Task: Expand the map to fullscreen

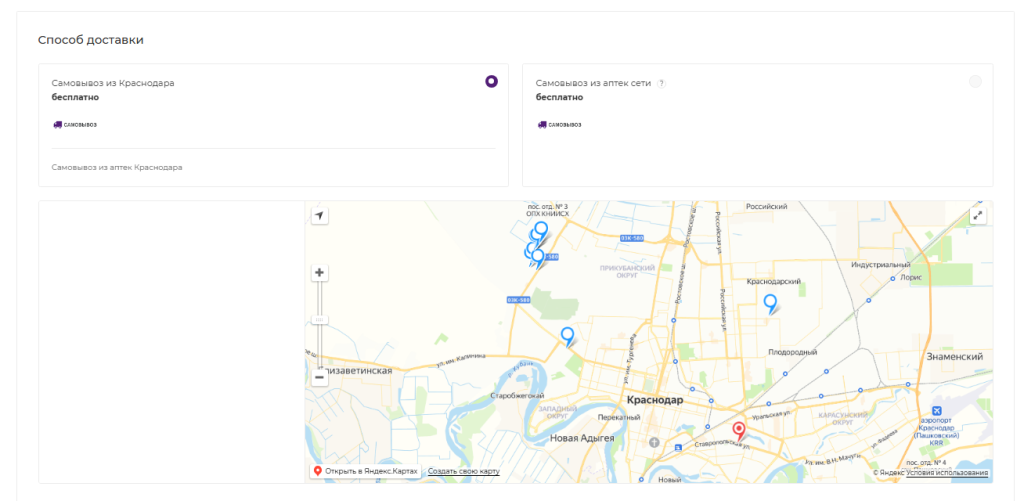Action: pyautogui.click(x=978, y=216)
